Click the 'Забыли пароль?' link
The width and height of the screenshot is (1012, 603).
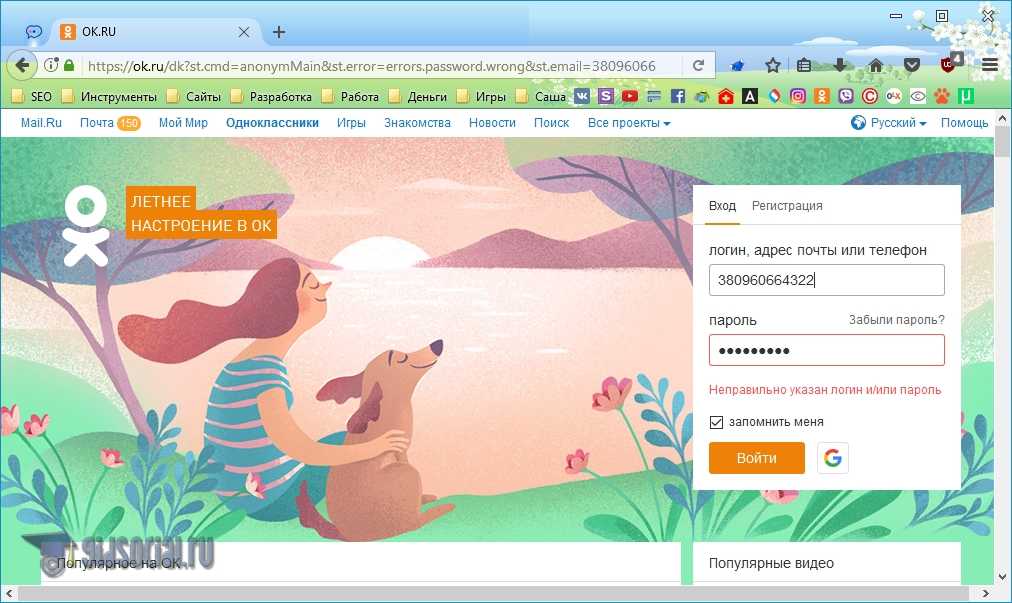(896, 320)
